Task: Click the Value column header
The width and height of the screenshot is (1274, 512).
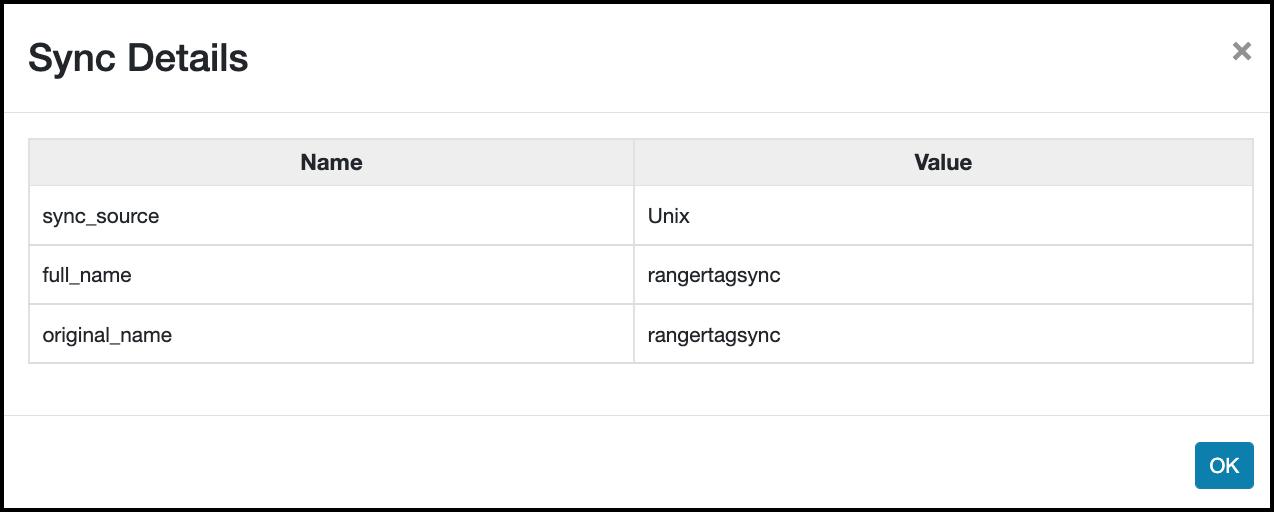Action: click(x=942, y=162)
